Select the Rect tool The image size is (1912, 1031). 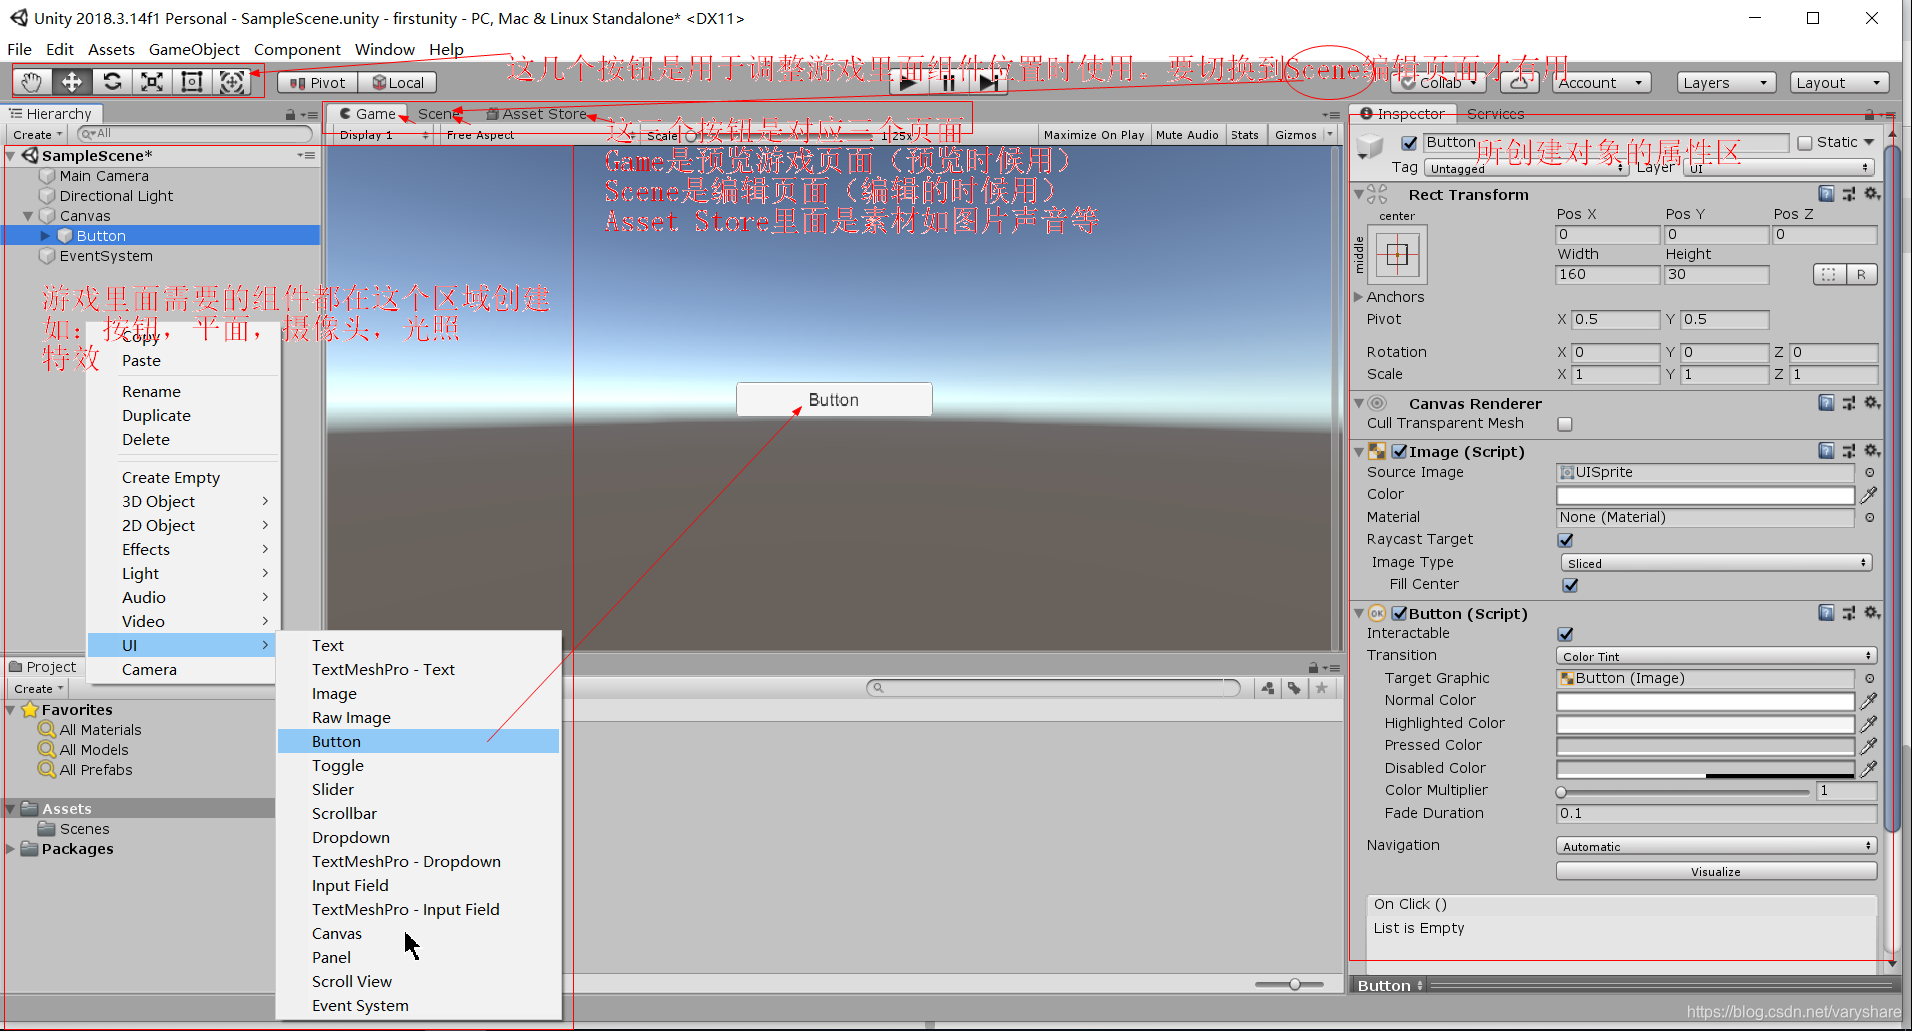[x=192, y=82]
